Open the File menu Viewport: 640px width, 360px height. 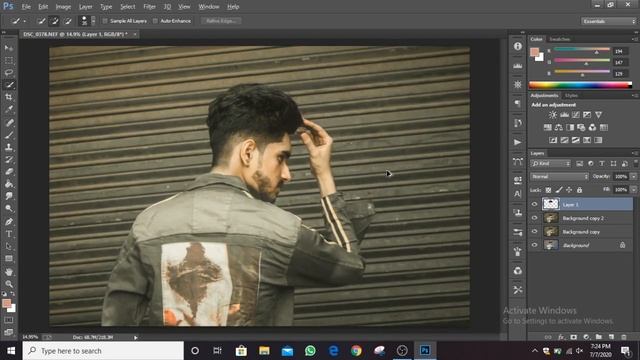pos(26,7)
